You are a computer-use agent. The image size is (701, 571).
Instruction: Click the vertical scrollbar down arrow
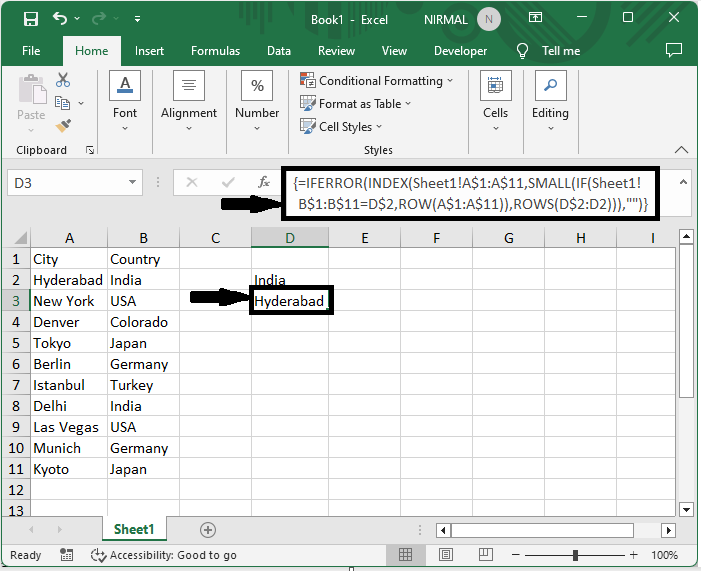[686, 509]
